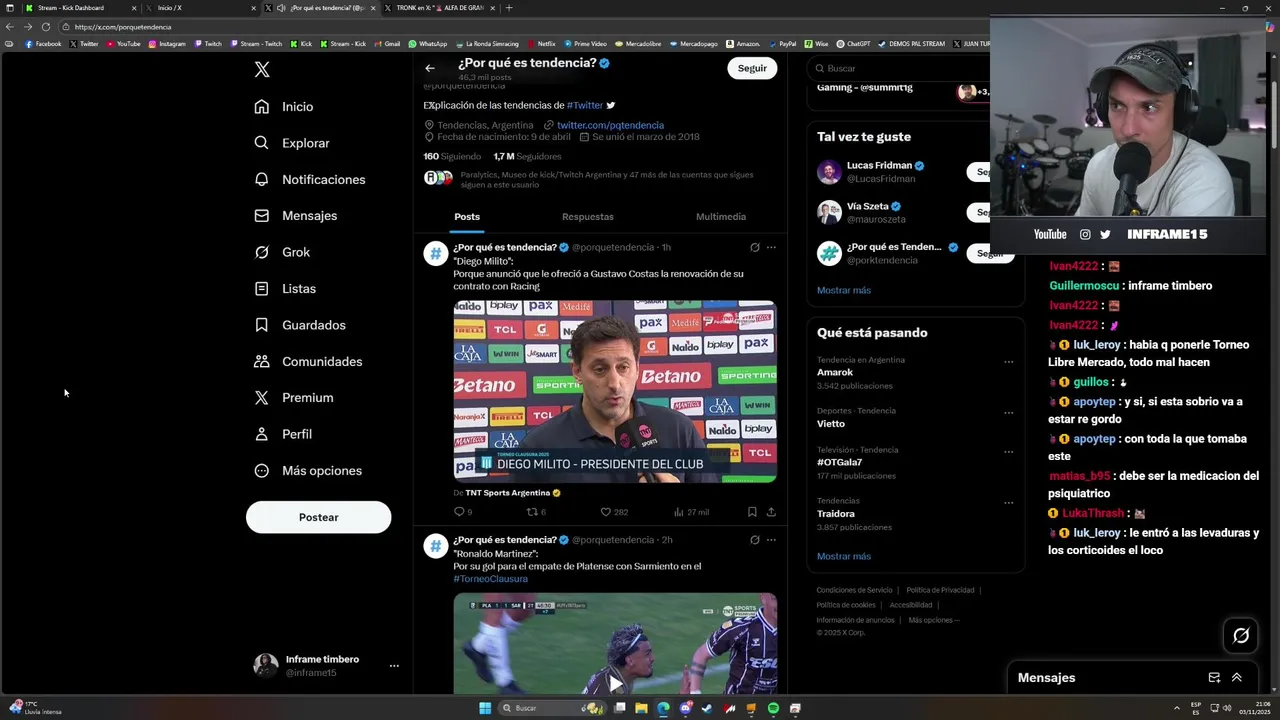Open more options for #OTGala7 trend
1280x720 pixels.
pos(1009,452)
